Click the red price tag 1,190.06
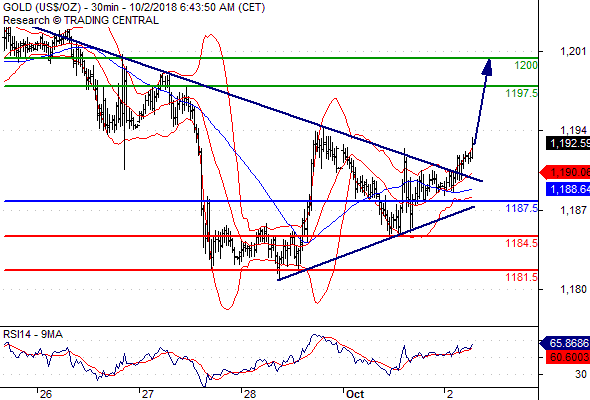Image resolution: width=590 pixels, height=400 pixels. [x=565, y=173]
